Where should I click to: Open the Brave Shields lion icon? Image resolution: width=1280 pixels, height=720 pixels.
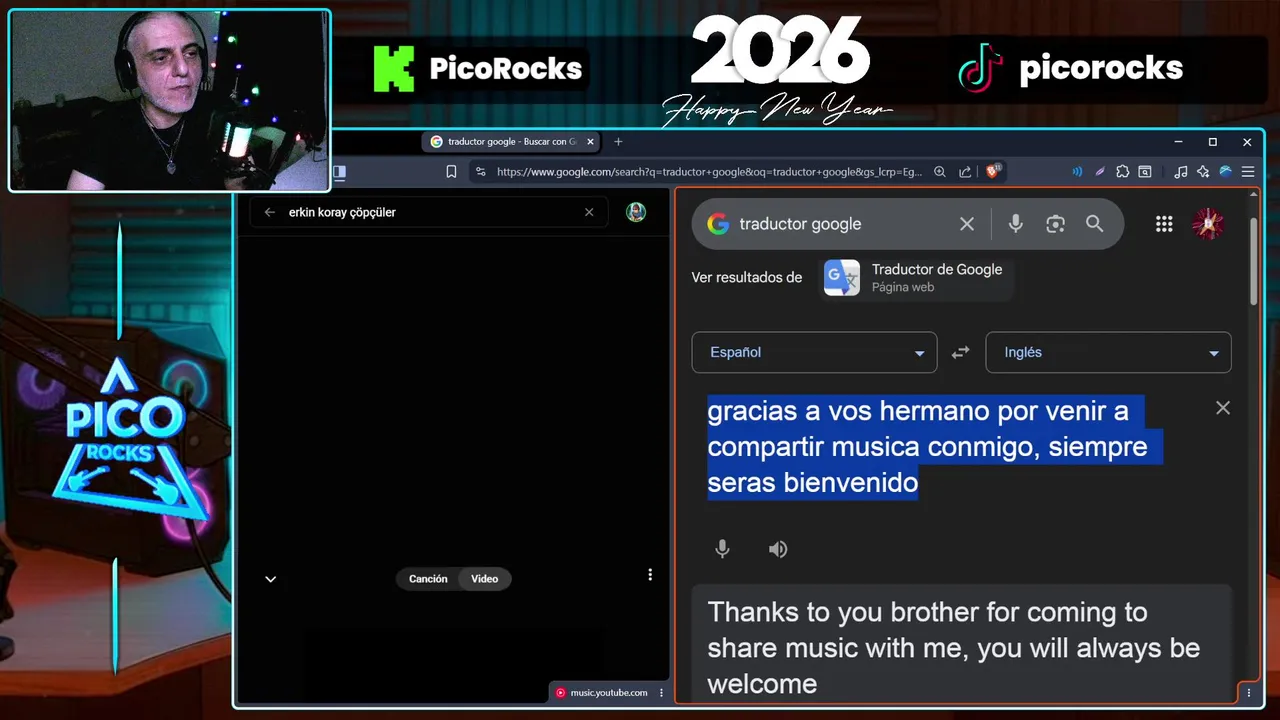coord(994,171)
